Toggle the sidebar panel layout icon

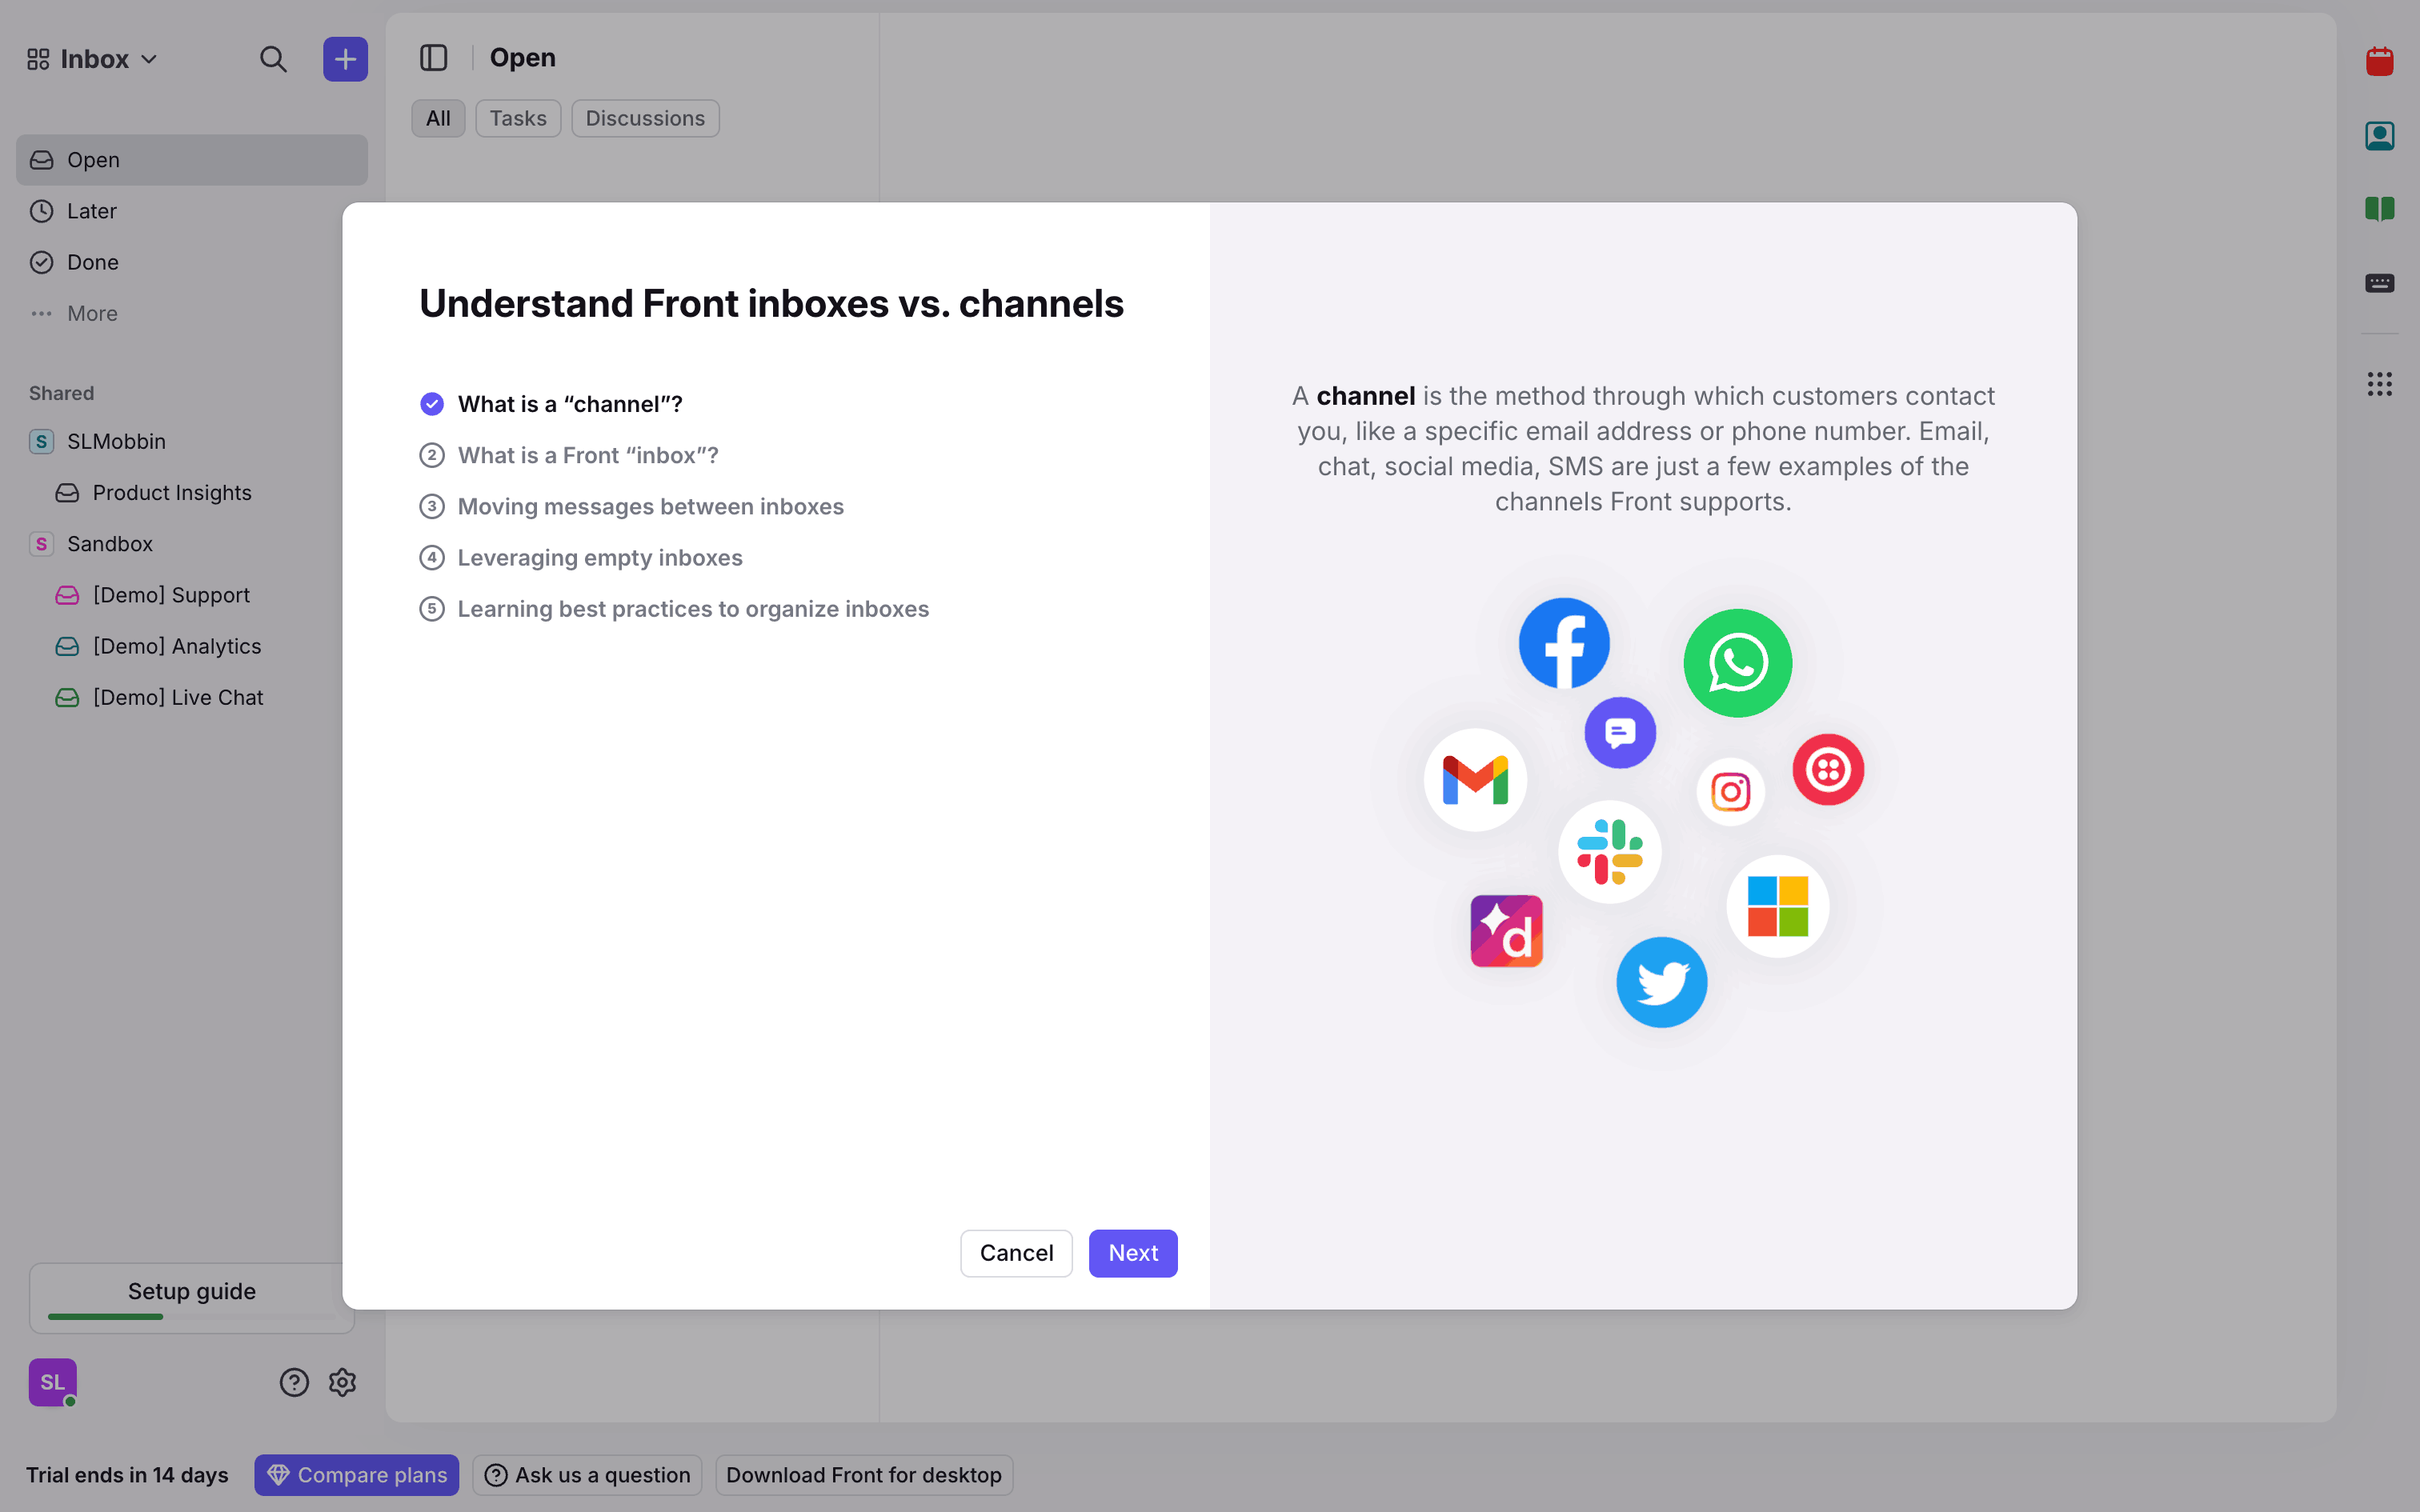433,58
